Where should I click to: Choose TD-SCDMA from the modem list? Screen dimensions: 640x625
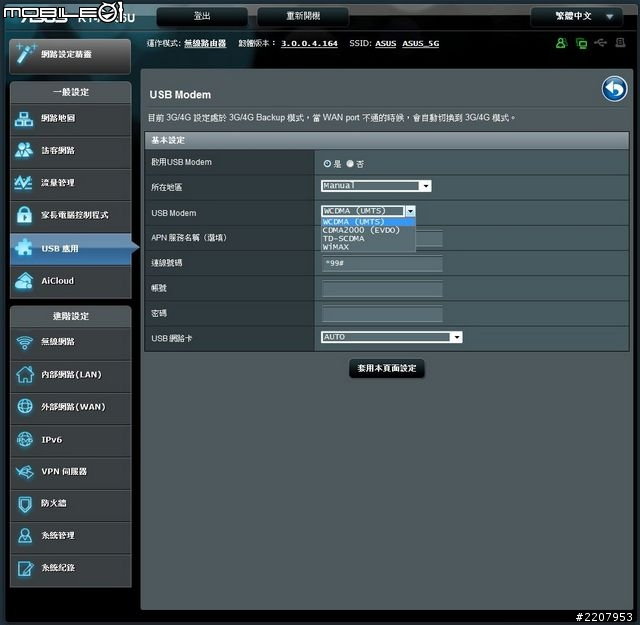point(345,238)
